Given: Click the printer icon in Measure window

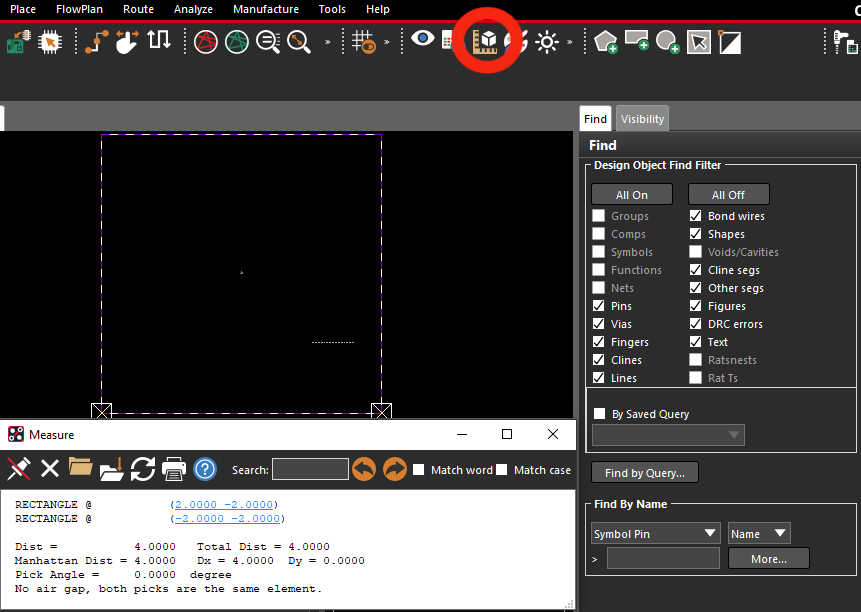Looking at the screenshot, I should click(x=174, y=470).
